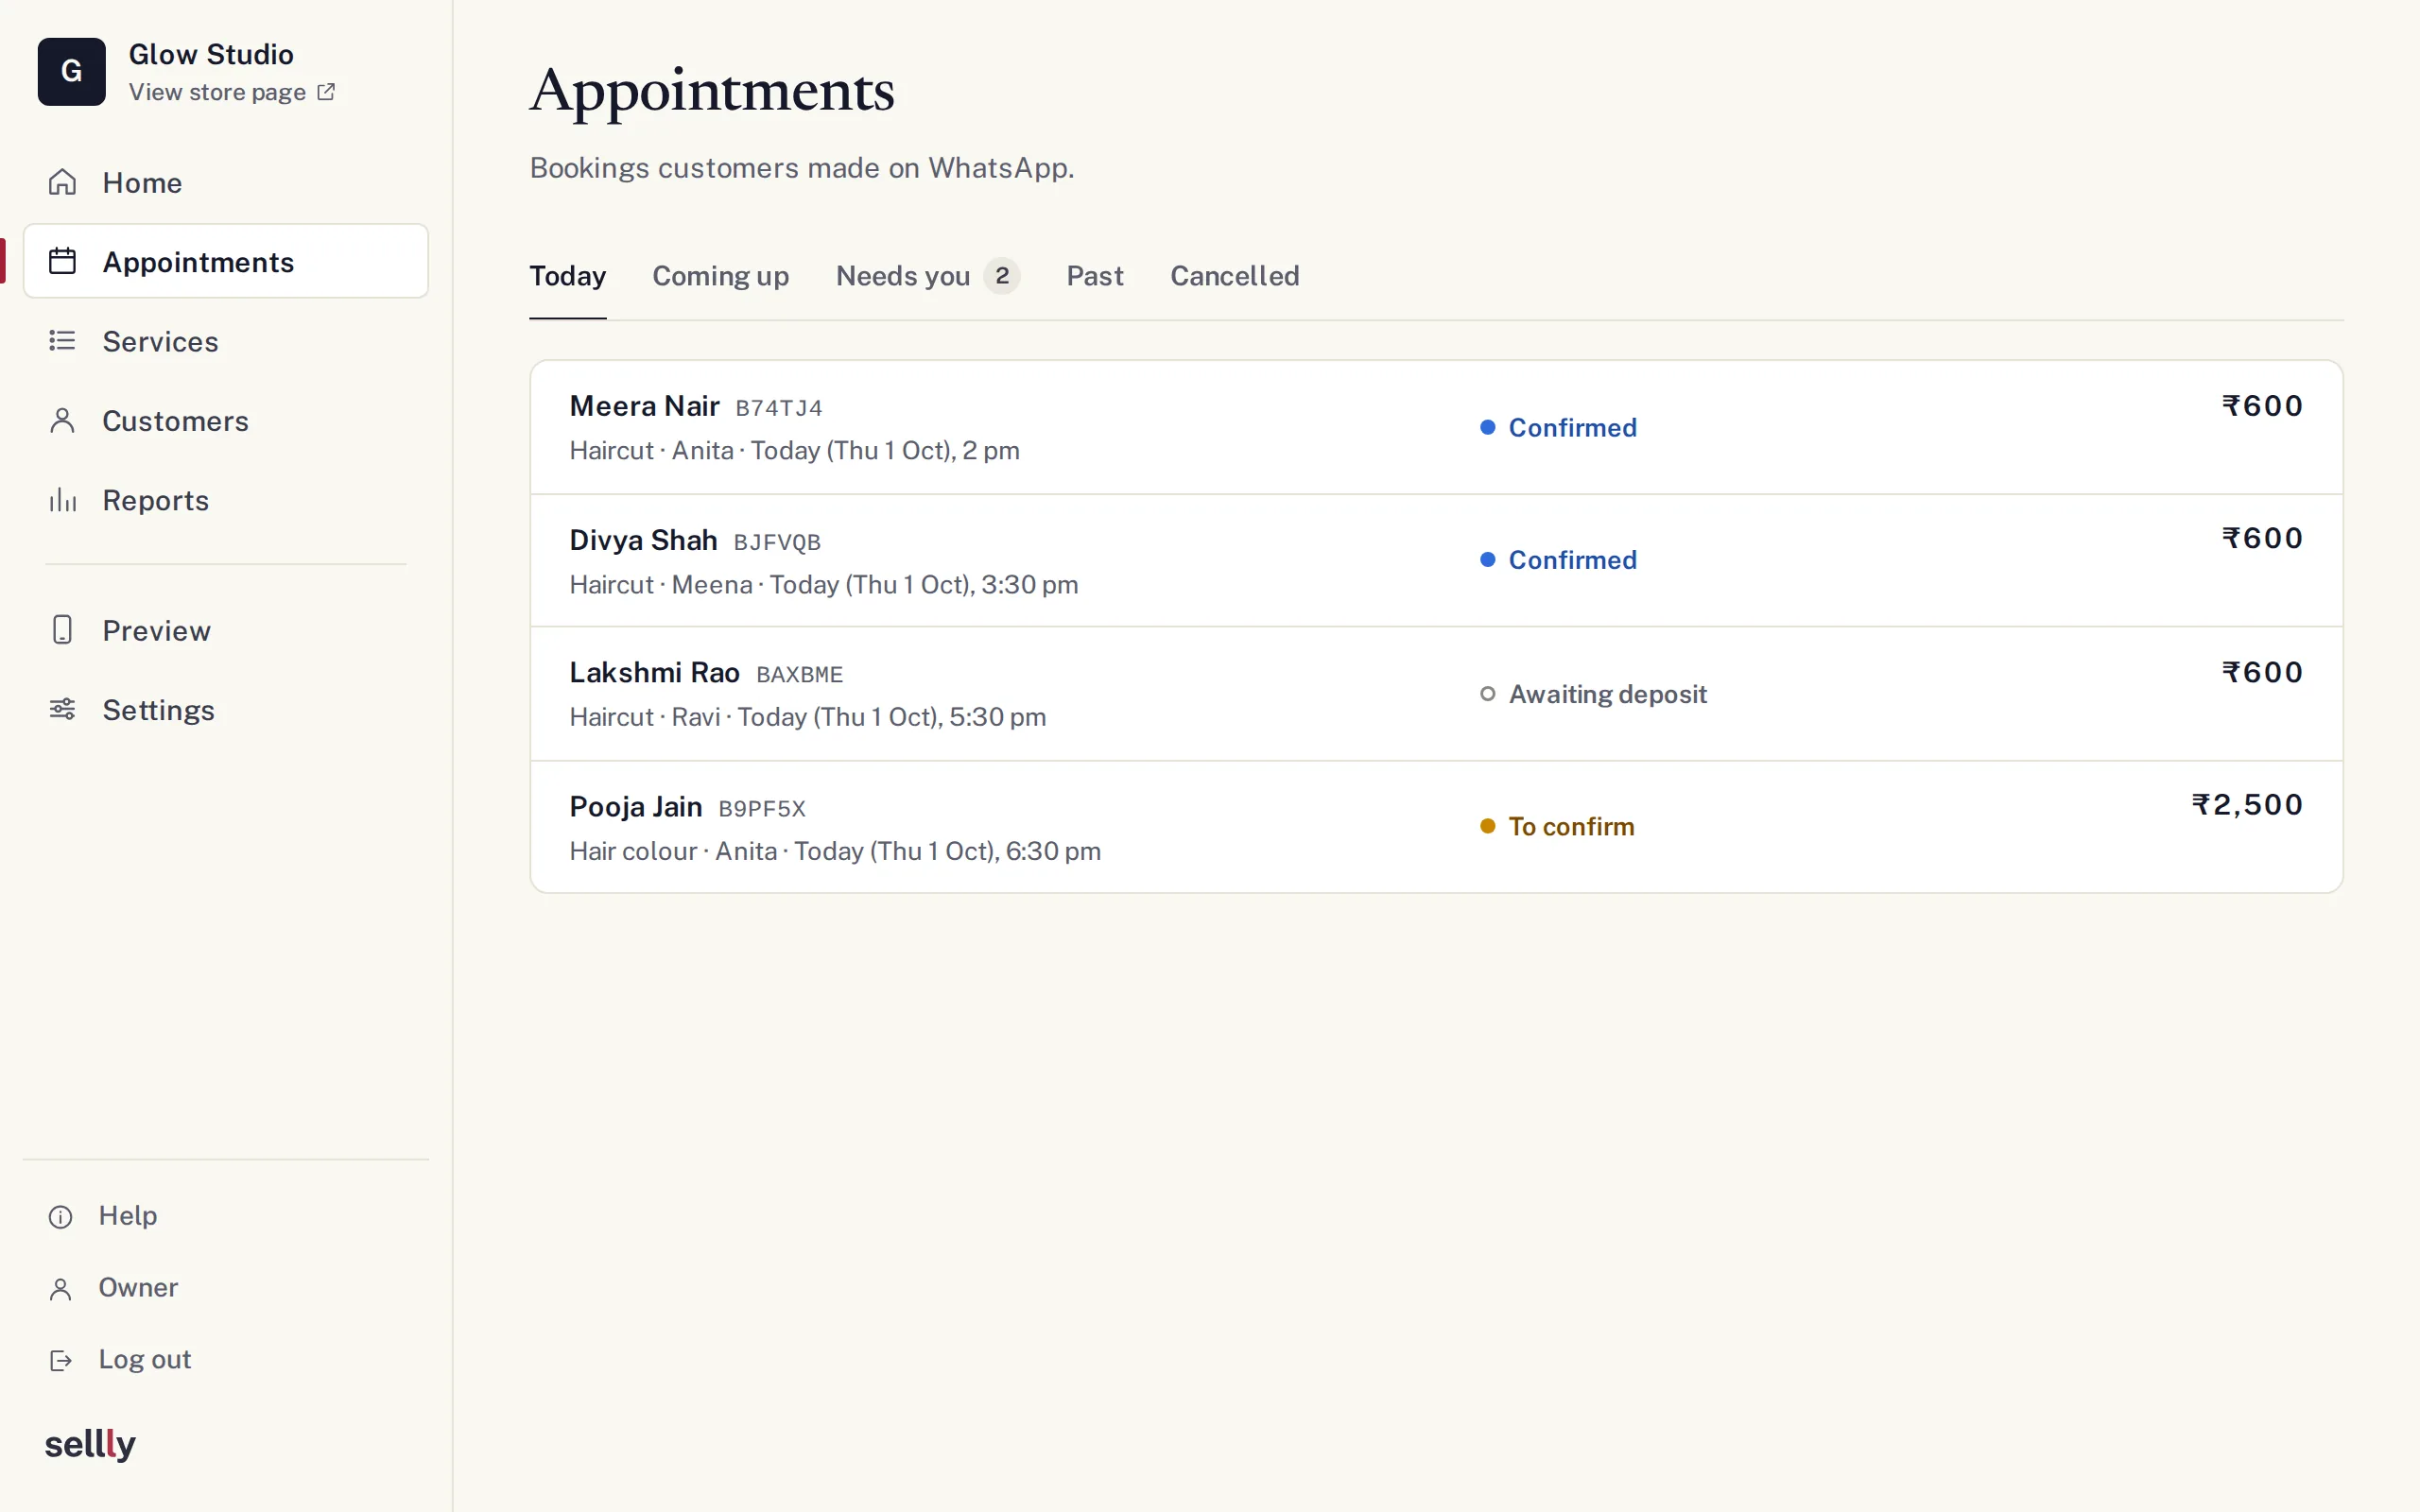Click the Awaiting deposit status
This screenshot has width=2420, height=1512.
(x=1593, y=694)
